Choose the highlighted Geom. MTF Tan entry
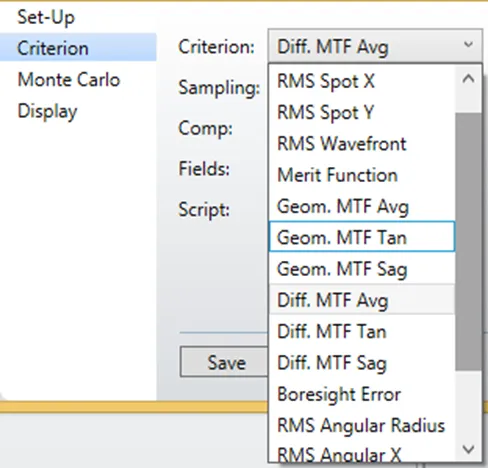This screenshot has width=488, height=468. coord(362,236)
